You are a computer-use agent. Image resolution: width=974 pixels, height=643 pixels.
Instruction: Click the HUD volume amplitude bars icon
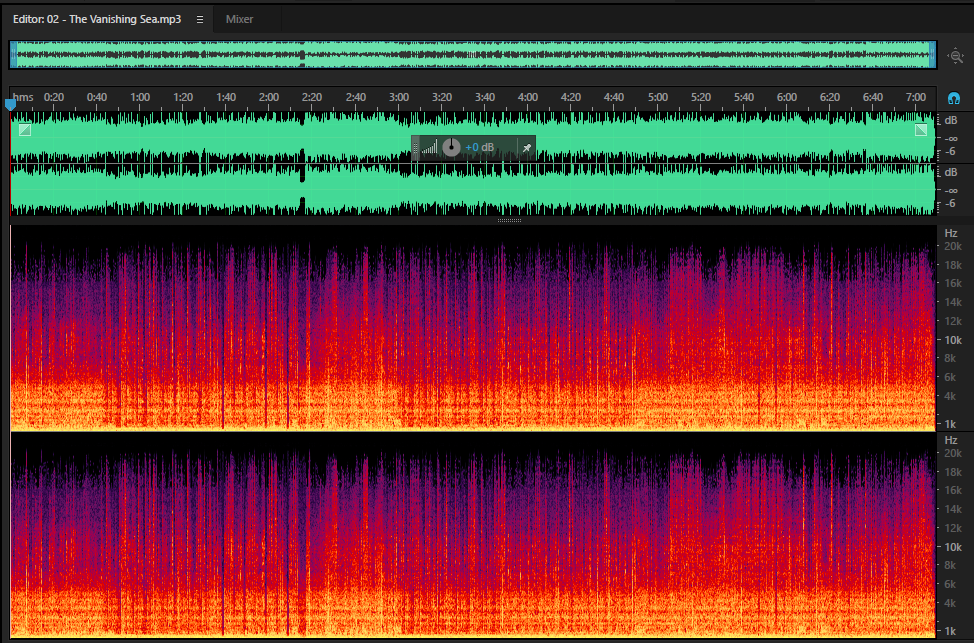point(429,148)
